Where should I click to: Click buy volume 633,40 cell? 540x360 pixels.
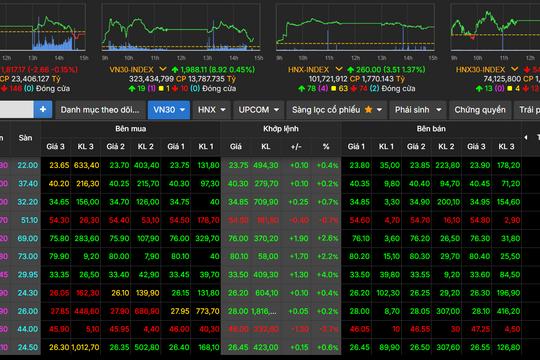(x=86, y=165)
